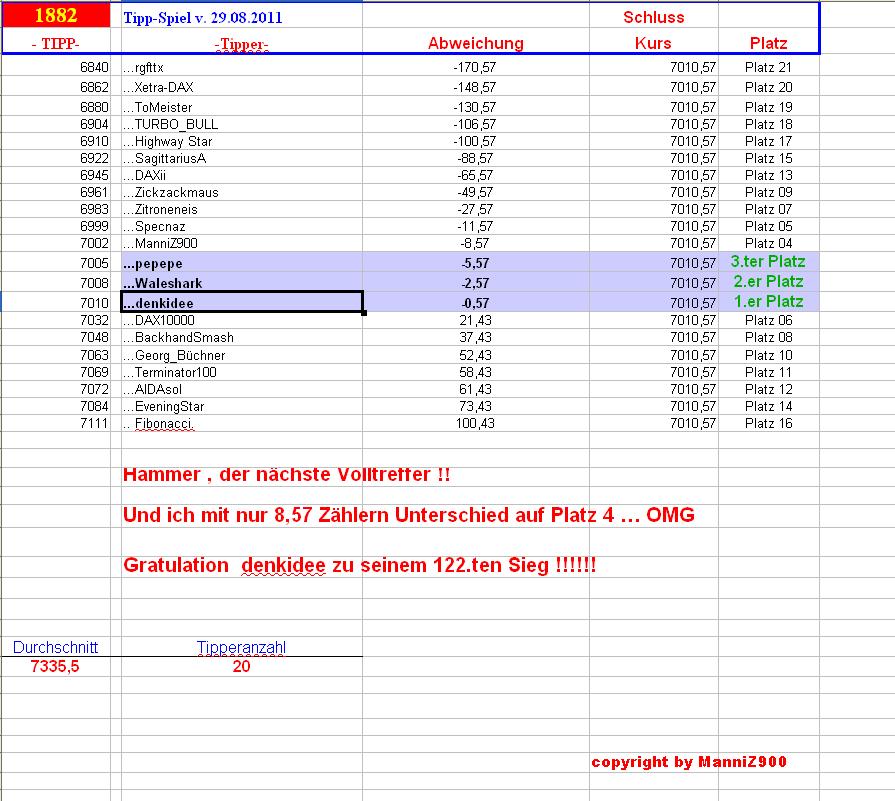Select the red 'Platz' header cell

(768, 43)
